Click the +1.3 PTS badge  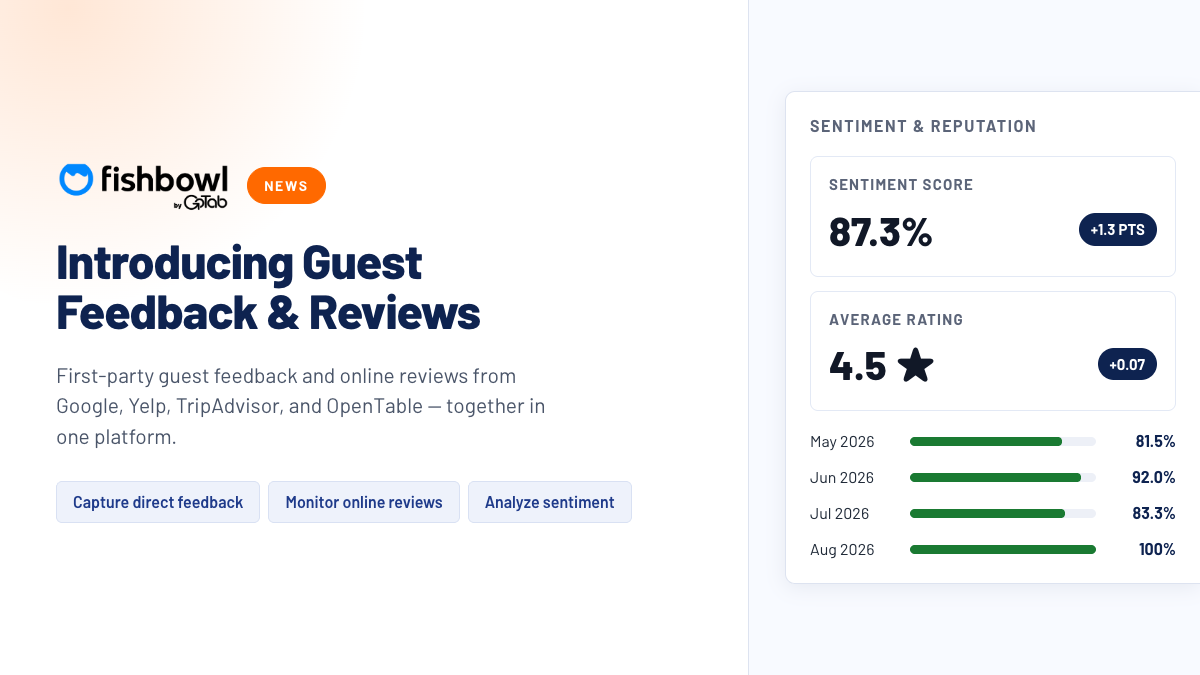(x=1118, y=230)
